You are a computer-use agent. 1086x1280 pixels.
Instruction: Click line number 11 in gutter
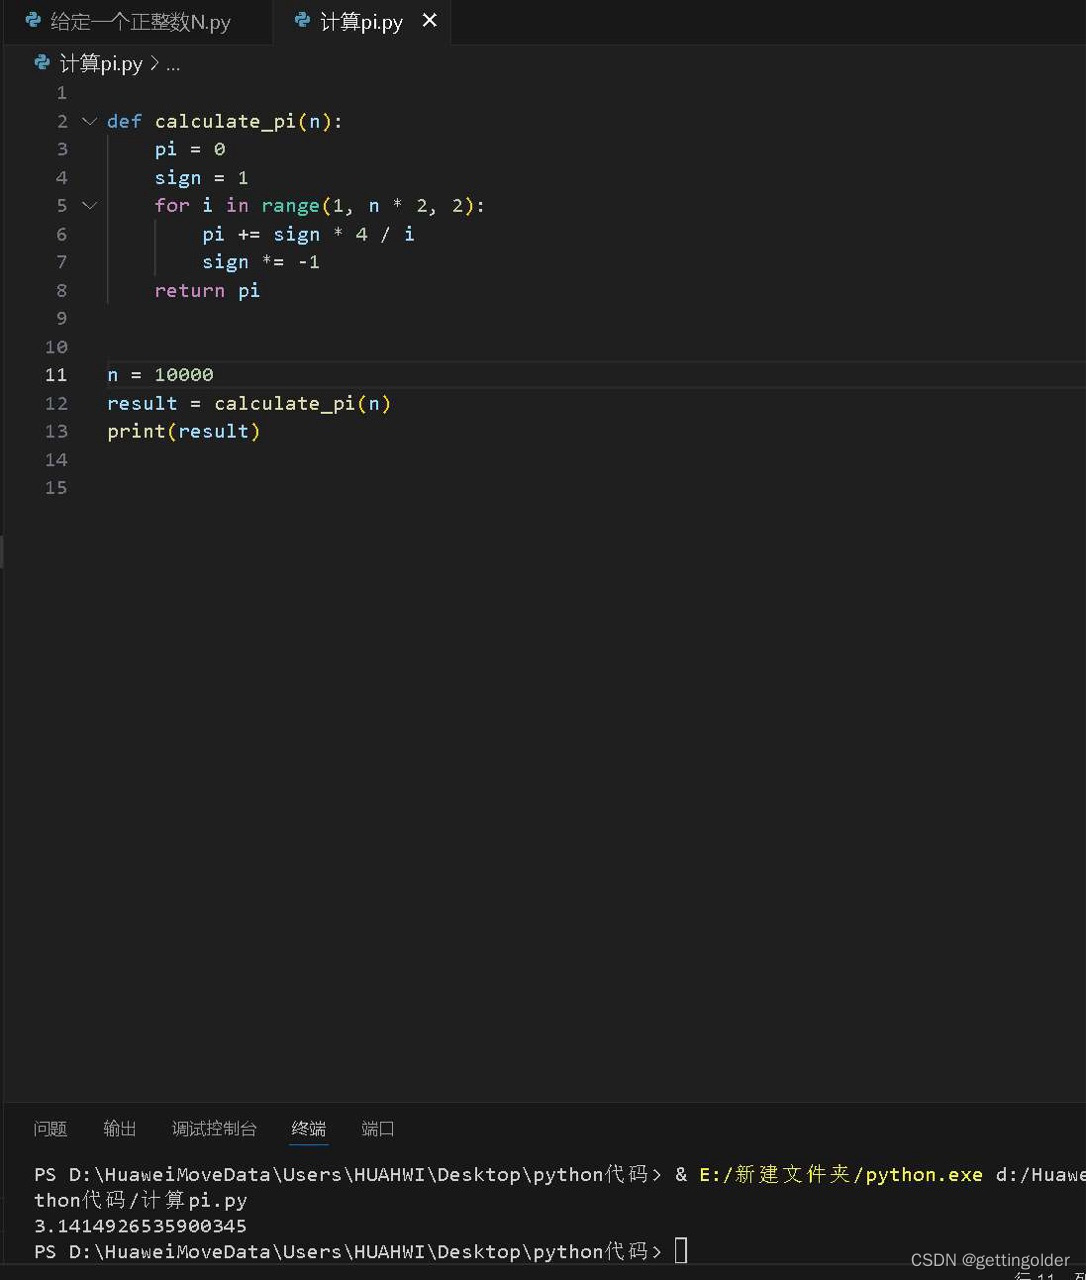(56, 375)
